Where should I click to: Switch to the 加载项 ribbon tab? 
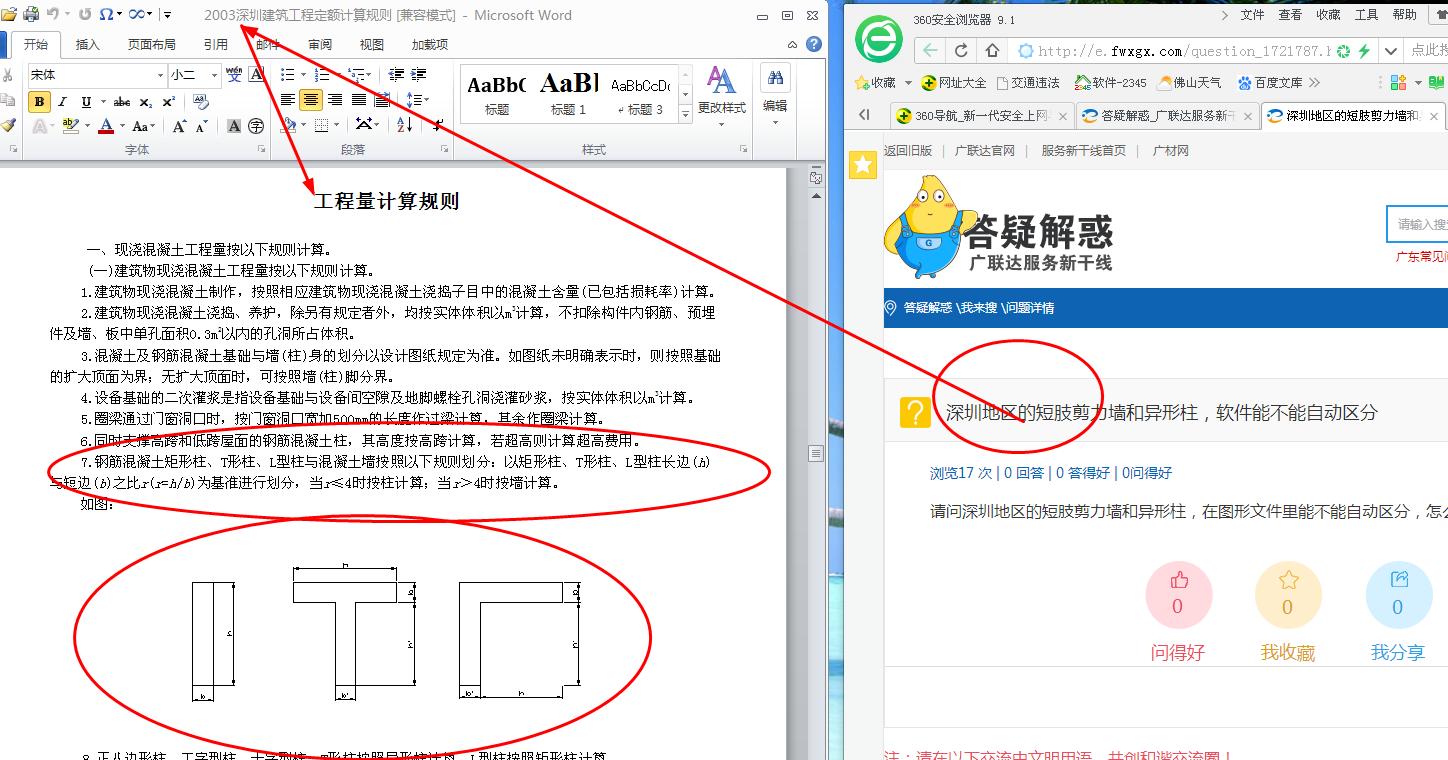[x=430, y=45]
